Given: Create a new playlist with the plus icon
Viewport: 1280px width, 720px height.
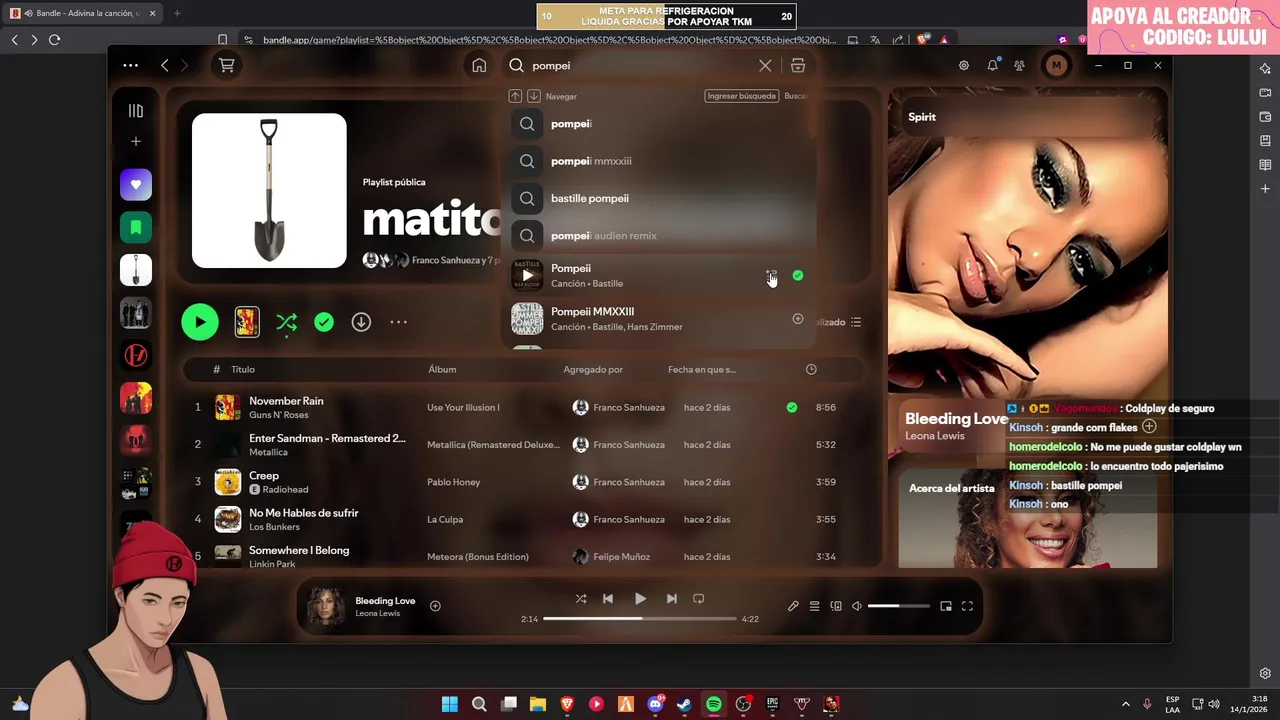Looking at the screenshot, I should (x=136, y=142).
